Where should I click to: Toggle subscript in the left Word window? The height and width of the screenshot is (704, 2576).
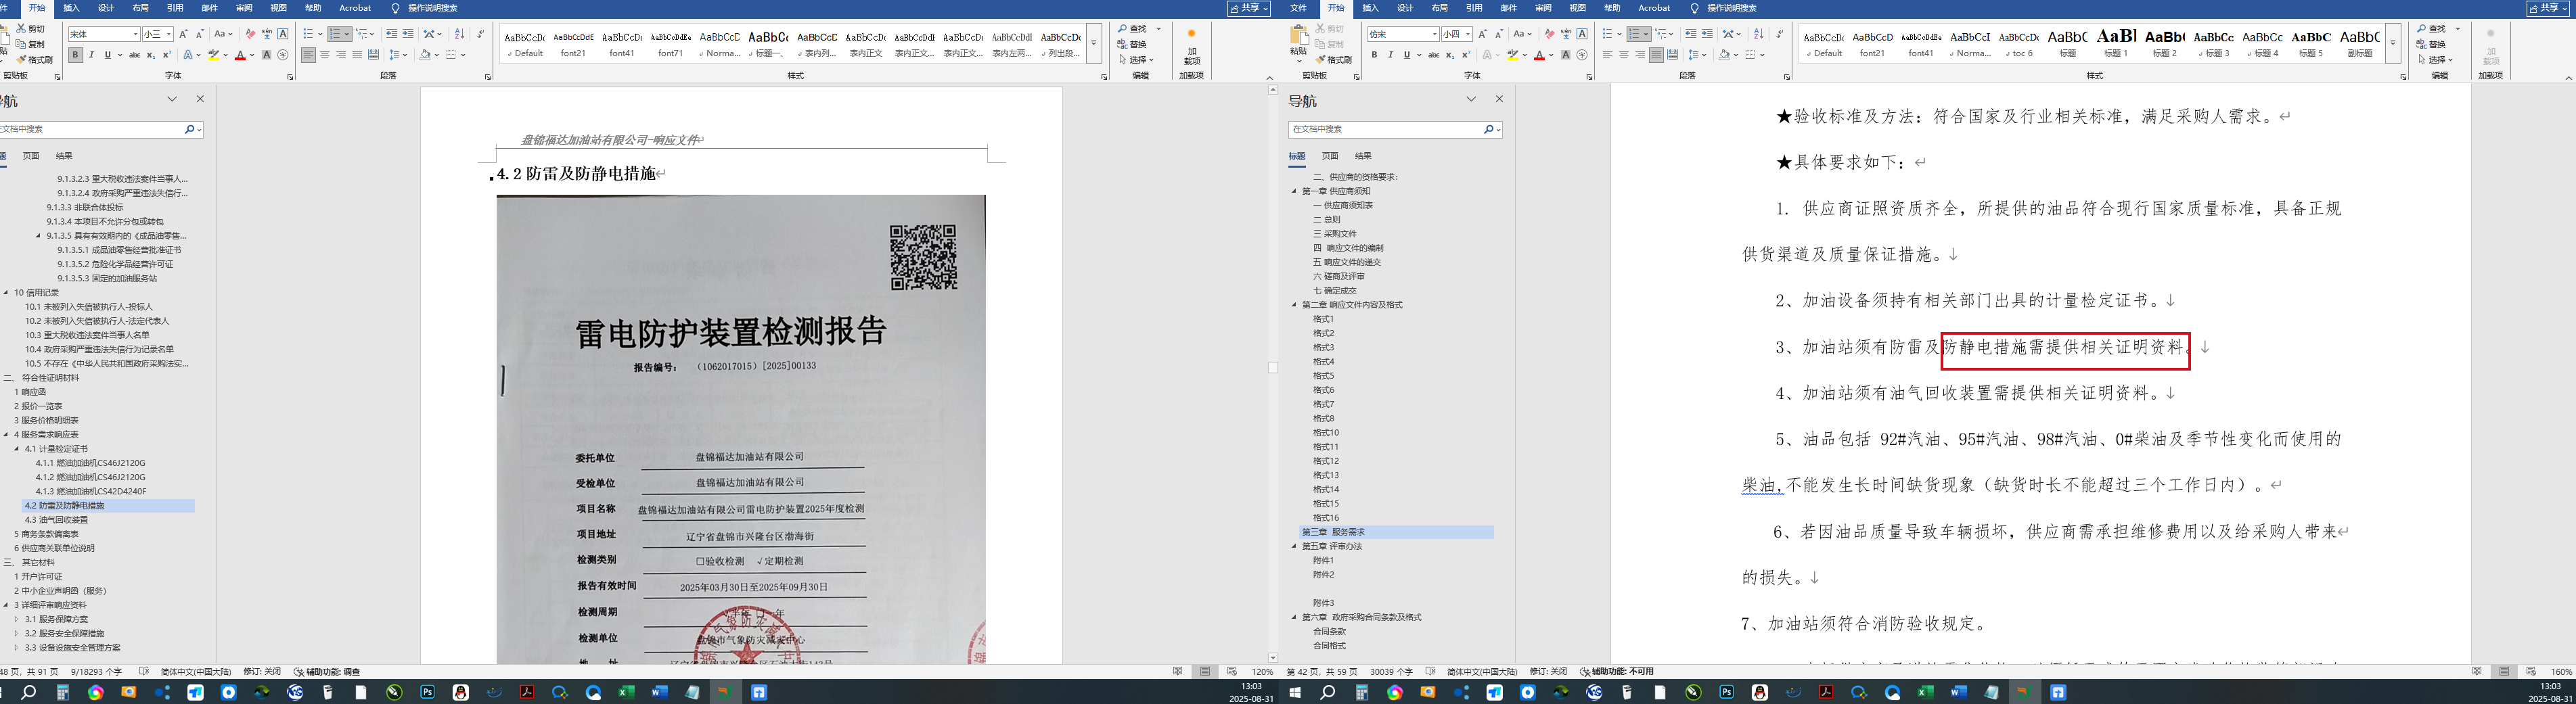coord(151,55)
